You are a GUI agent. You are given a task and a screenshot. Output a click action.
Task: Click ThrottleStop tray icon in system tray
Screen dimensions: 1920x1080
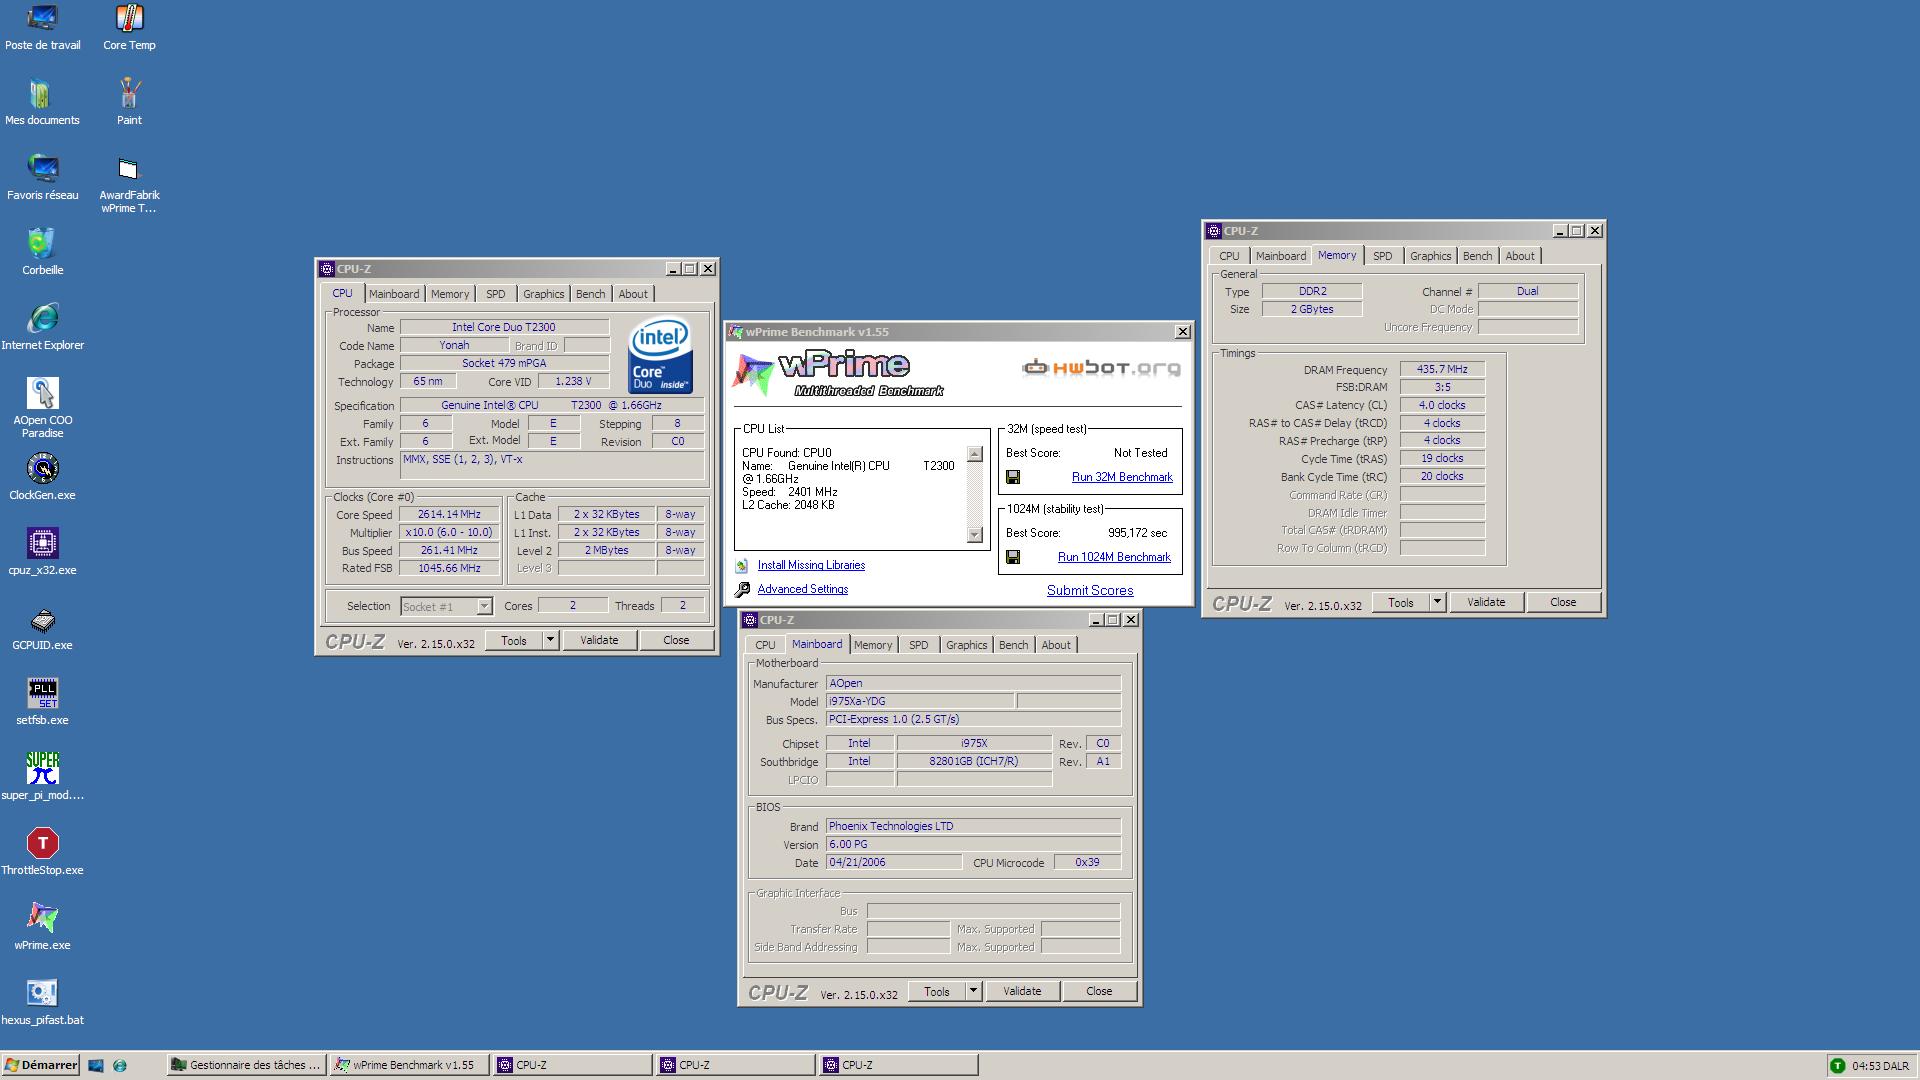pos(1837,1066)
